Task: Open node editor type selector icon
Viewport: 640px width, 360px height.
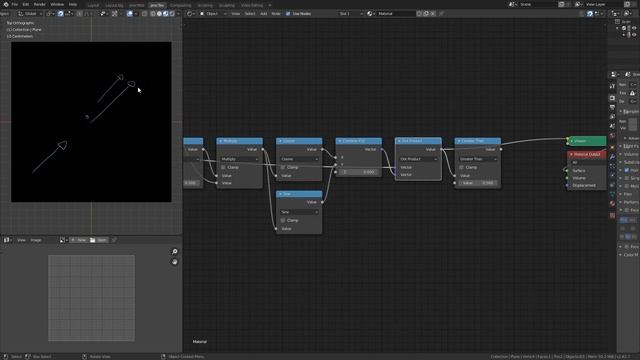Action: 191,13
